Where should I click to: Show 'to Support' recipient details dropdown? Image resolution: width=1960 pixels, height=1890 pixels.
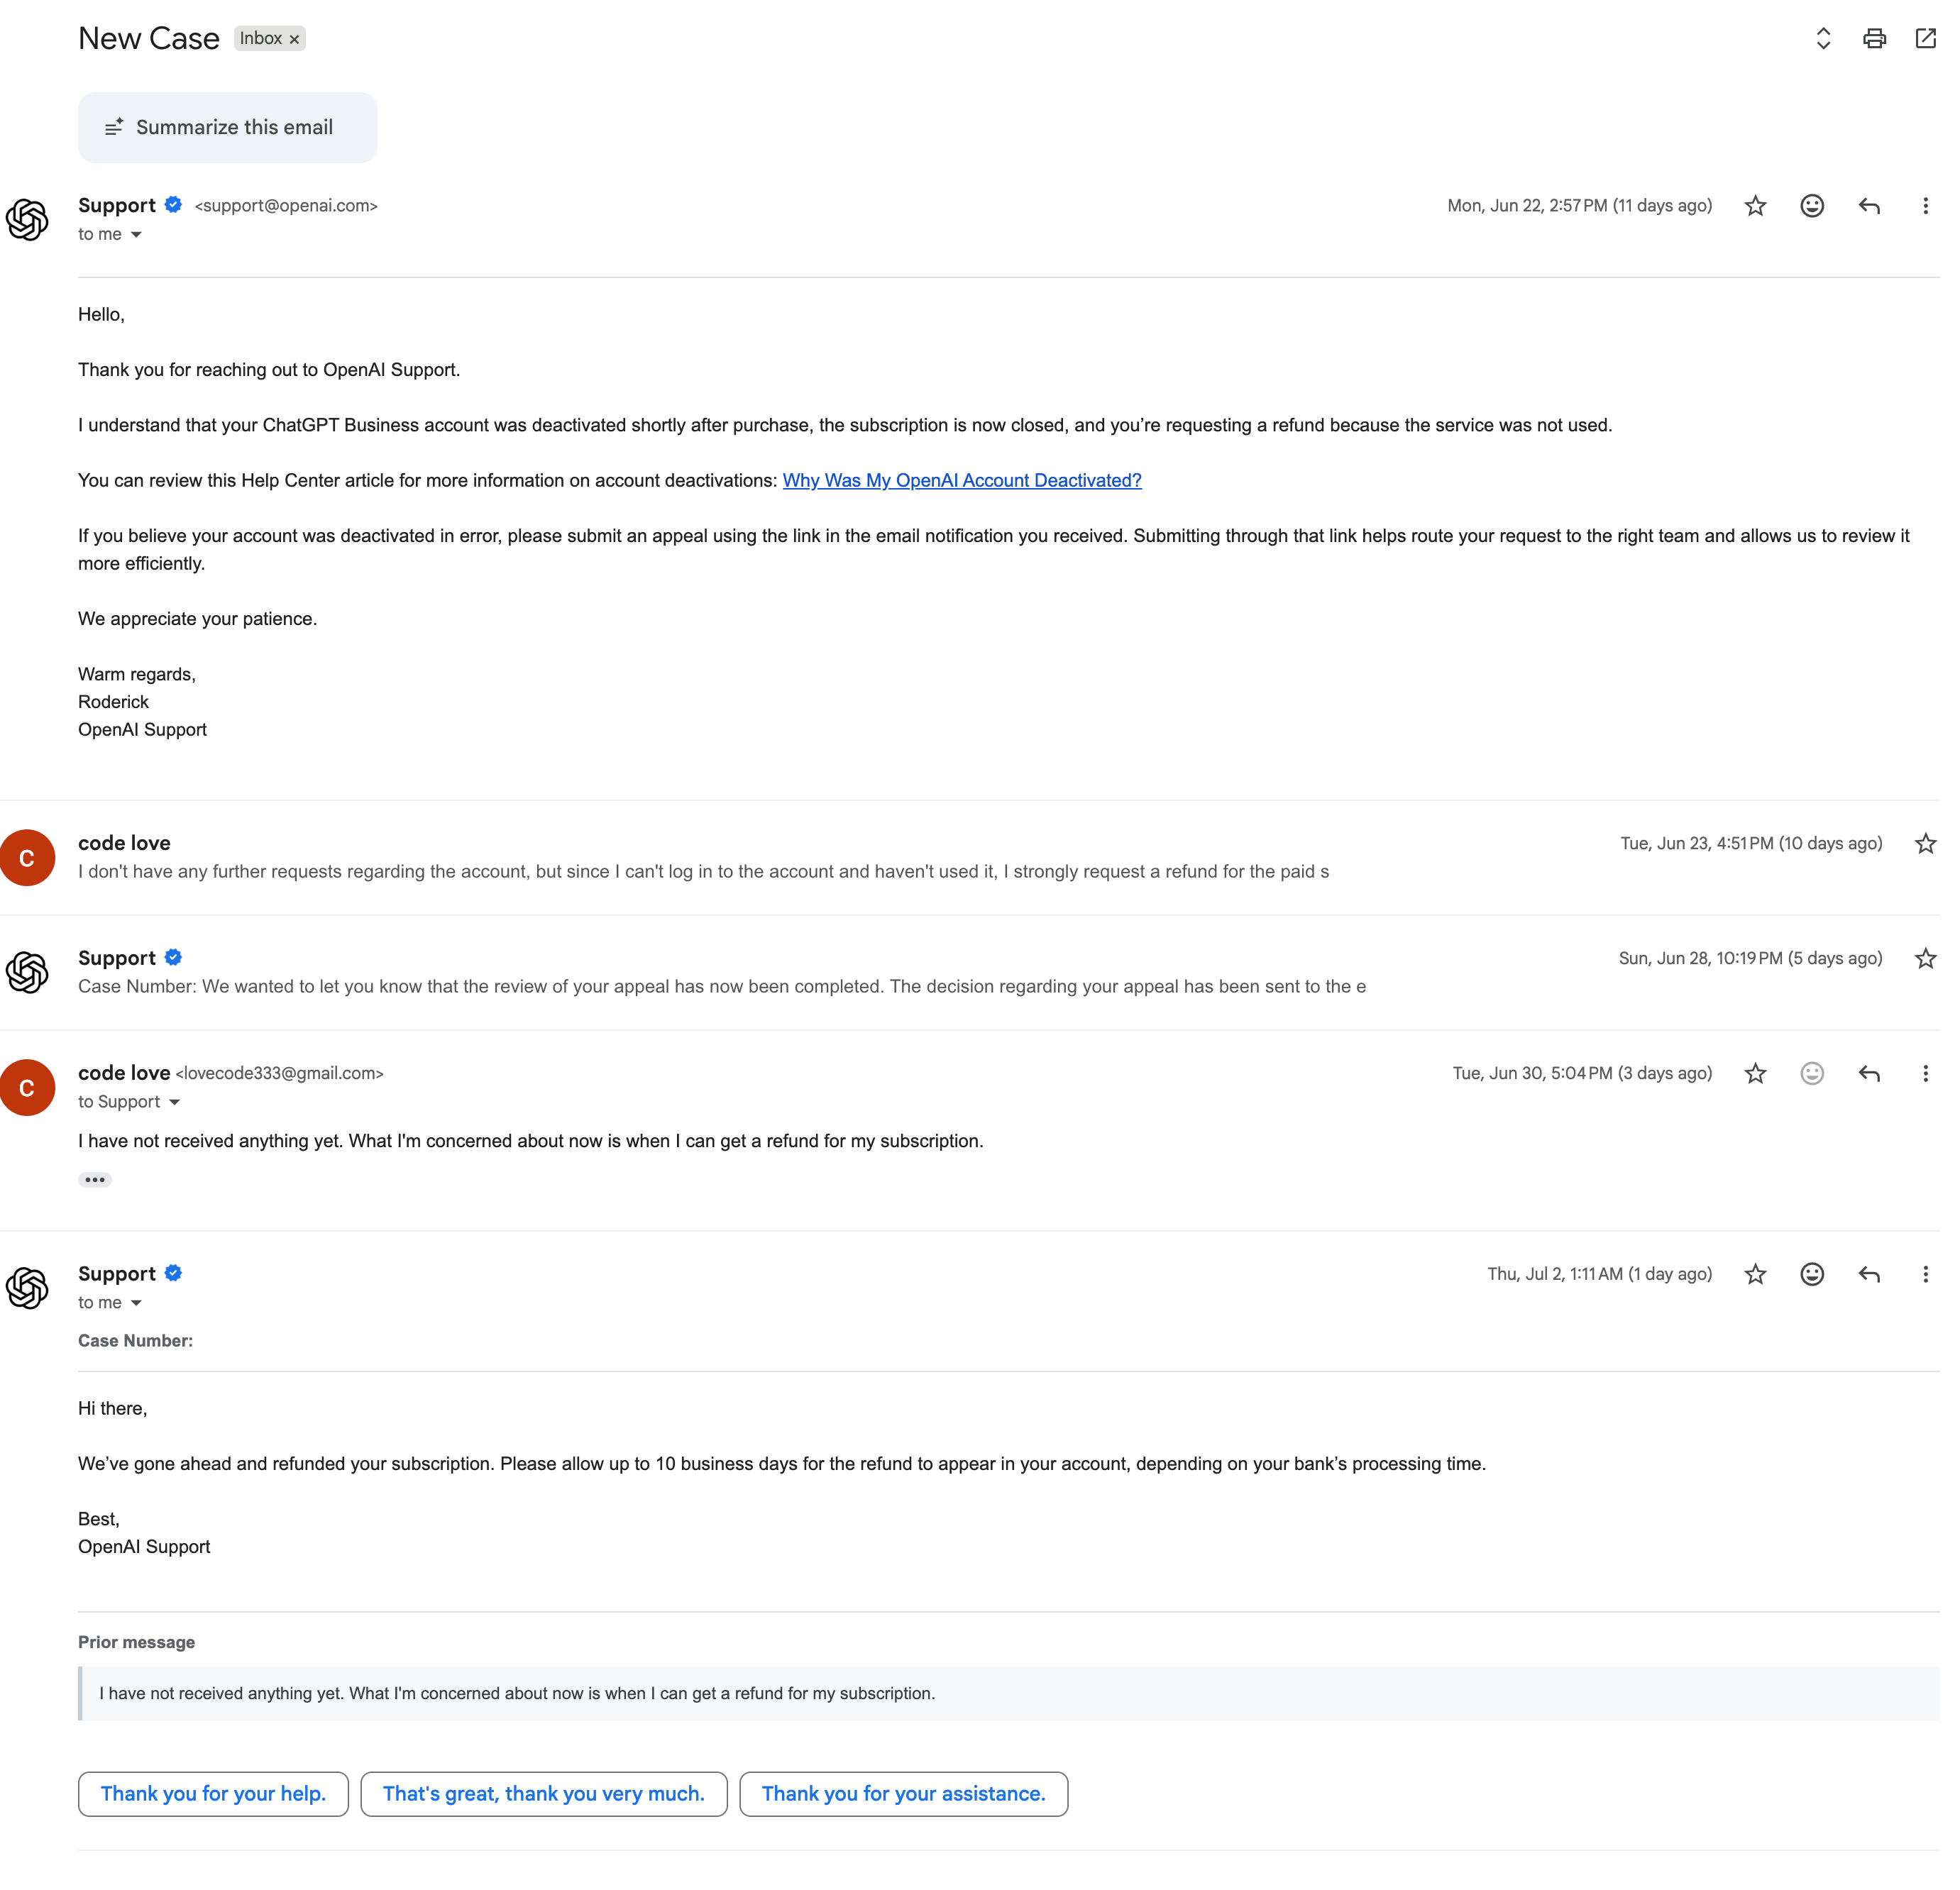(x=174, y=1102)
